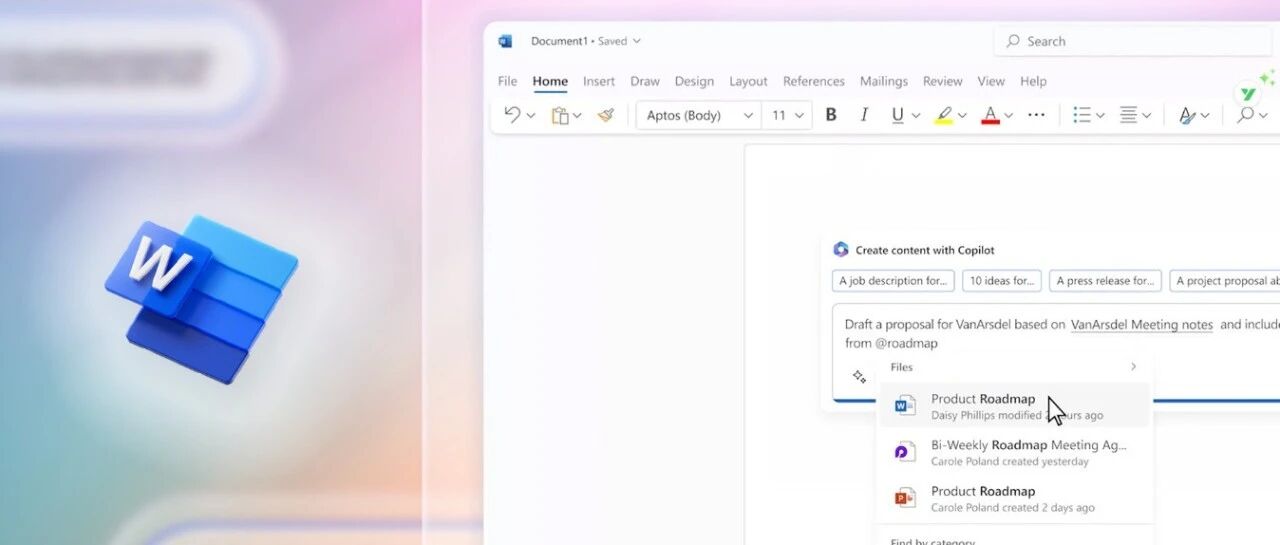
Task: Choose the '10 ideas for...' suggestion
Action: click(x=1002, y=281)
